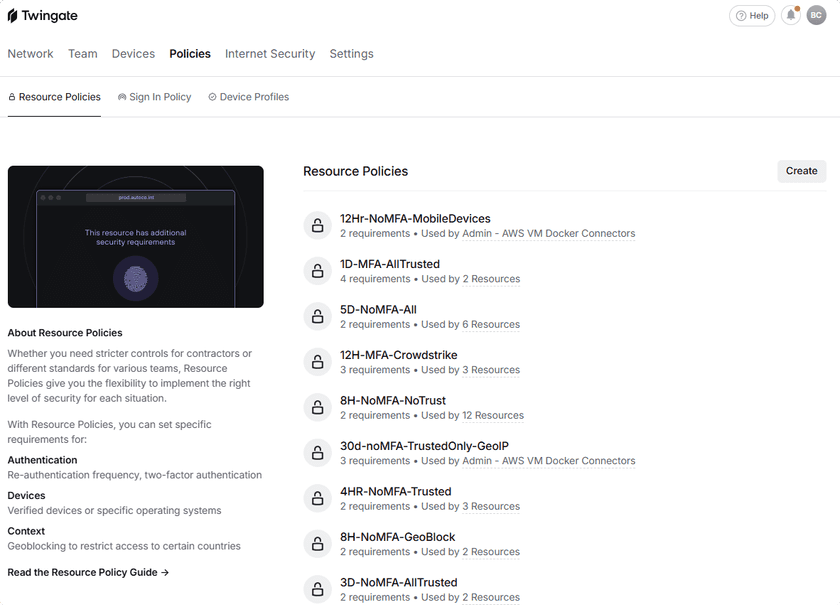The image size is (840, 605).
Task: Click Admin - AWS VM Docker Connectors under 30d-noMFA-TrustedOnly-GeoIP
Action: (549, 461)
